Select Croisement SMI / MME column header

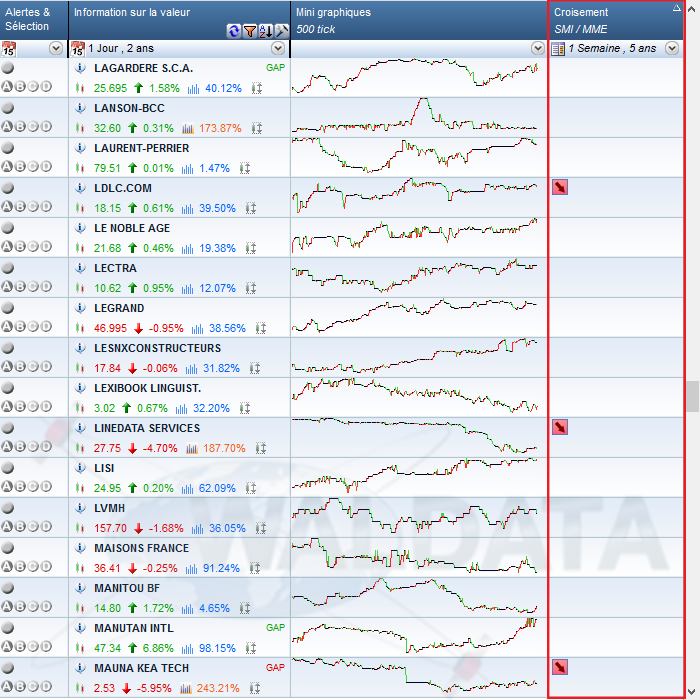click(x=616, y=20)
